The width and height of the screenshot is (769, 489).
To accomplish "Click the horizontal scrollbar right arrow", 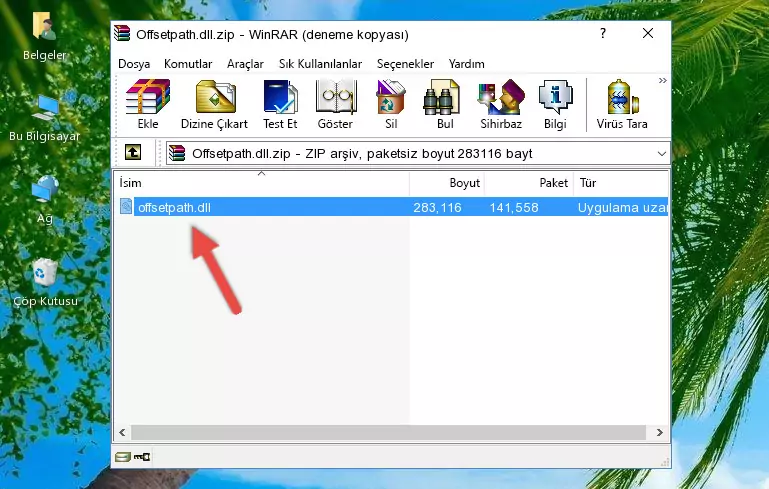I will (660, 433).
